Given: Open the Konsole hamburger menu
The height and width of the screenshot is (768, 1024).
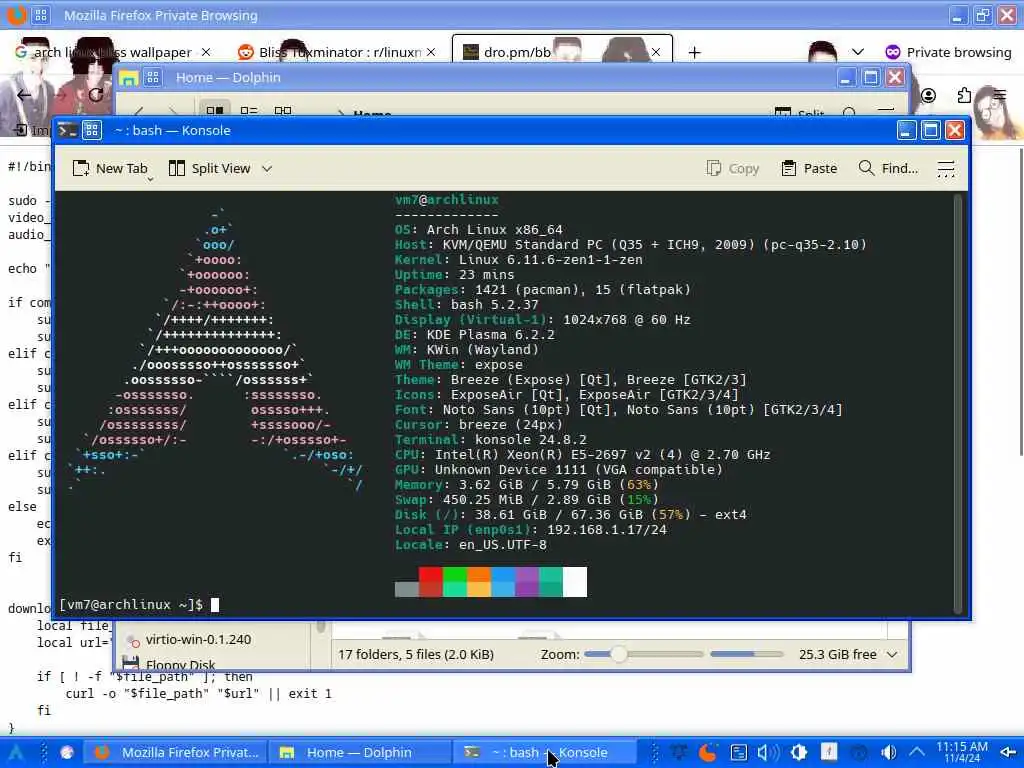Looking at the screenshot, I should 946,168.
